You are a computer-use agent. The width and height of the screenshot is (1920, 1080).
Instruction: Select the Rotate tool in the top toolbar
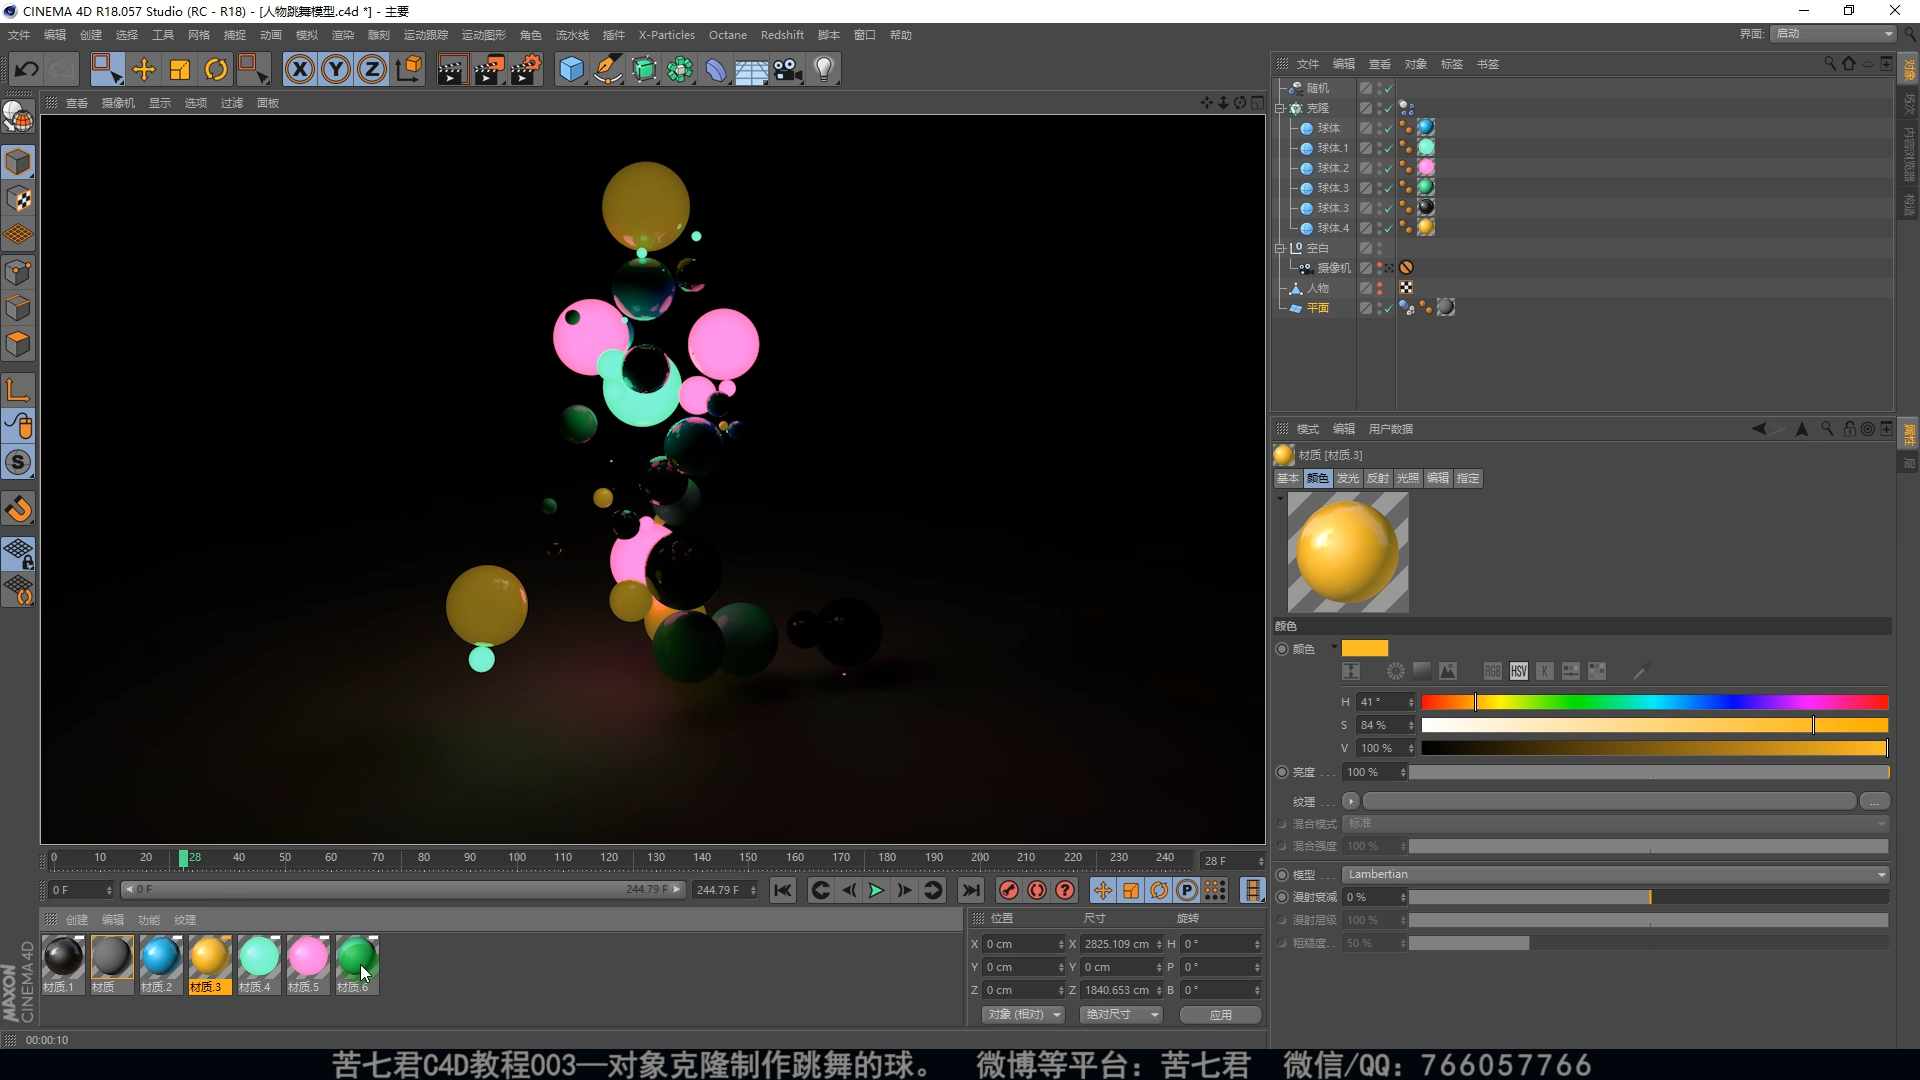click(216, 69)
